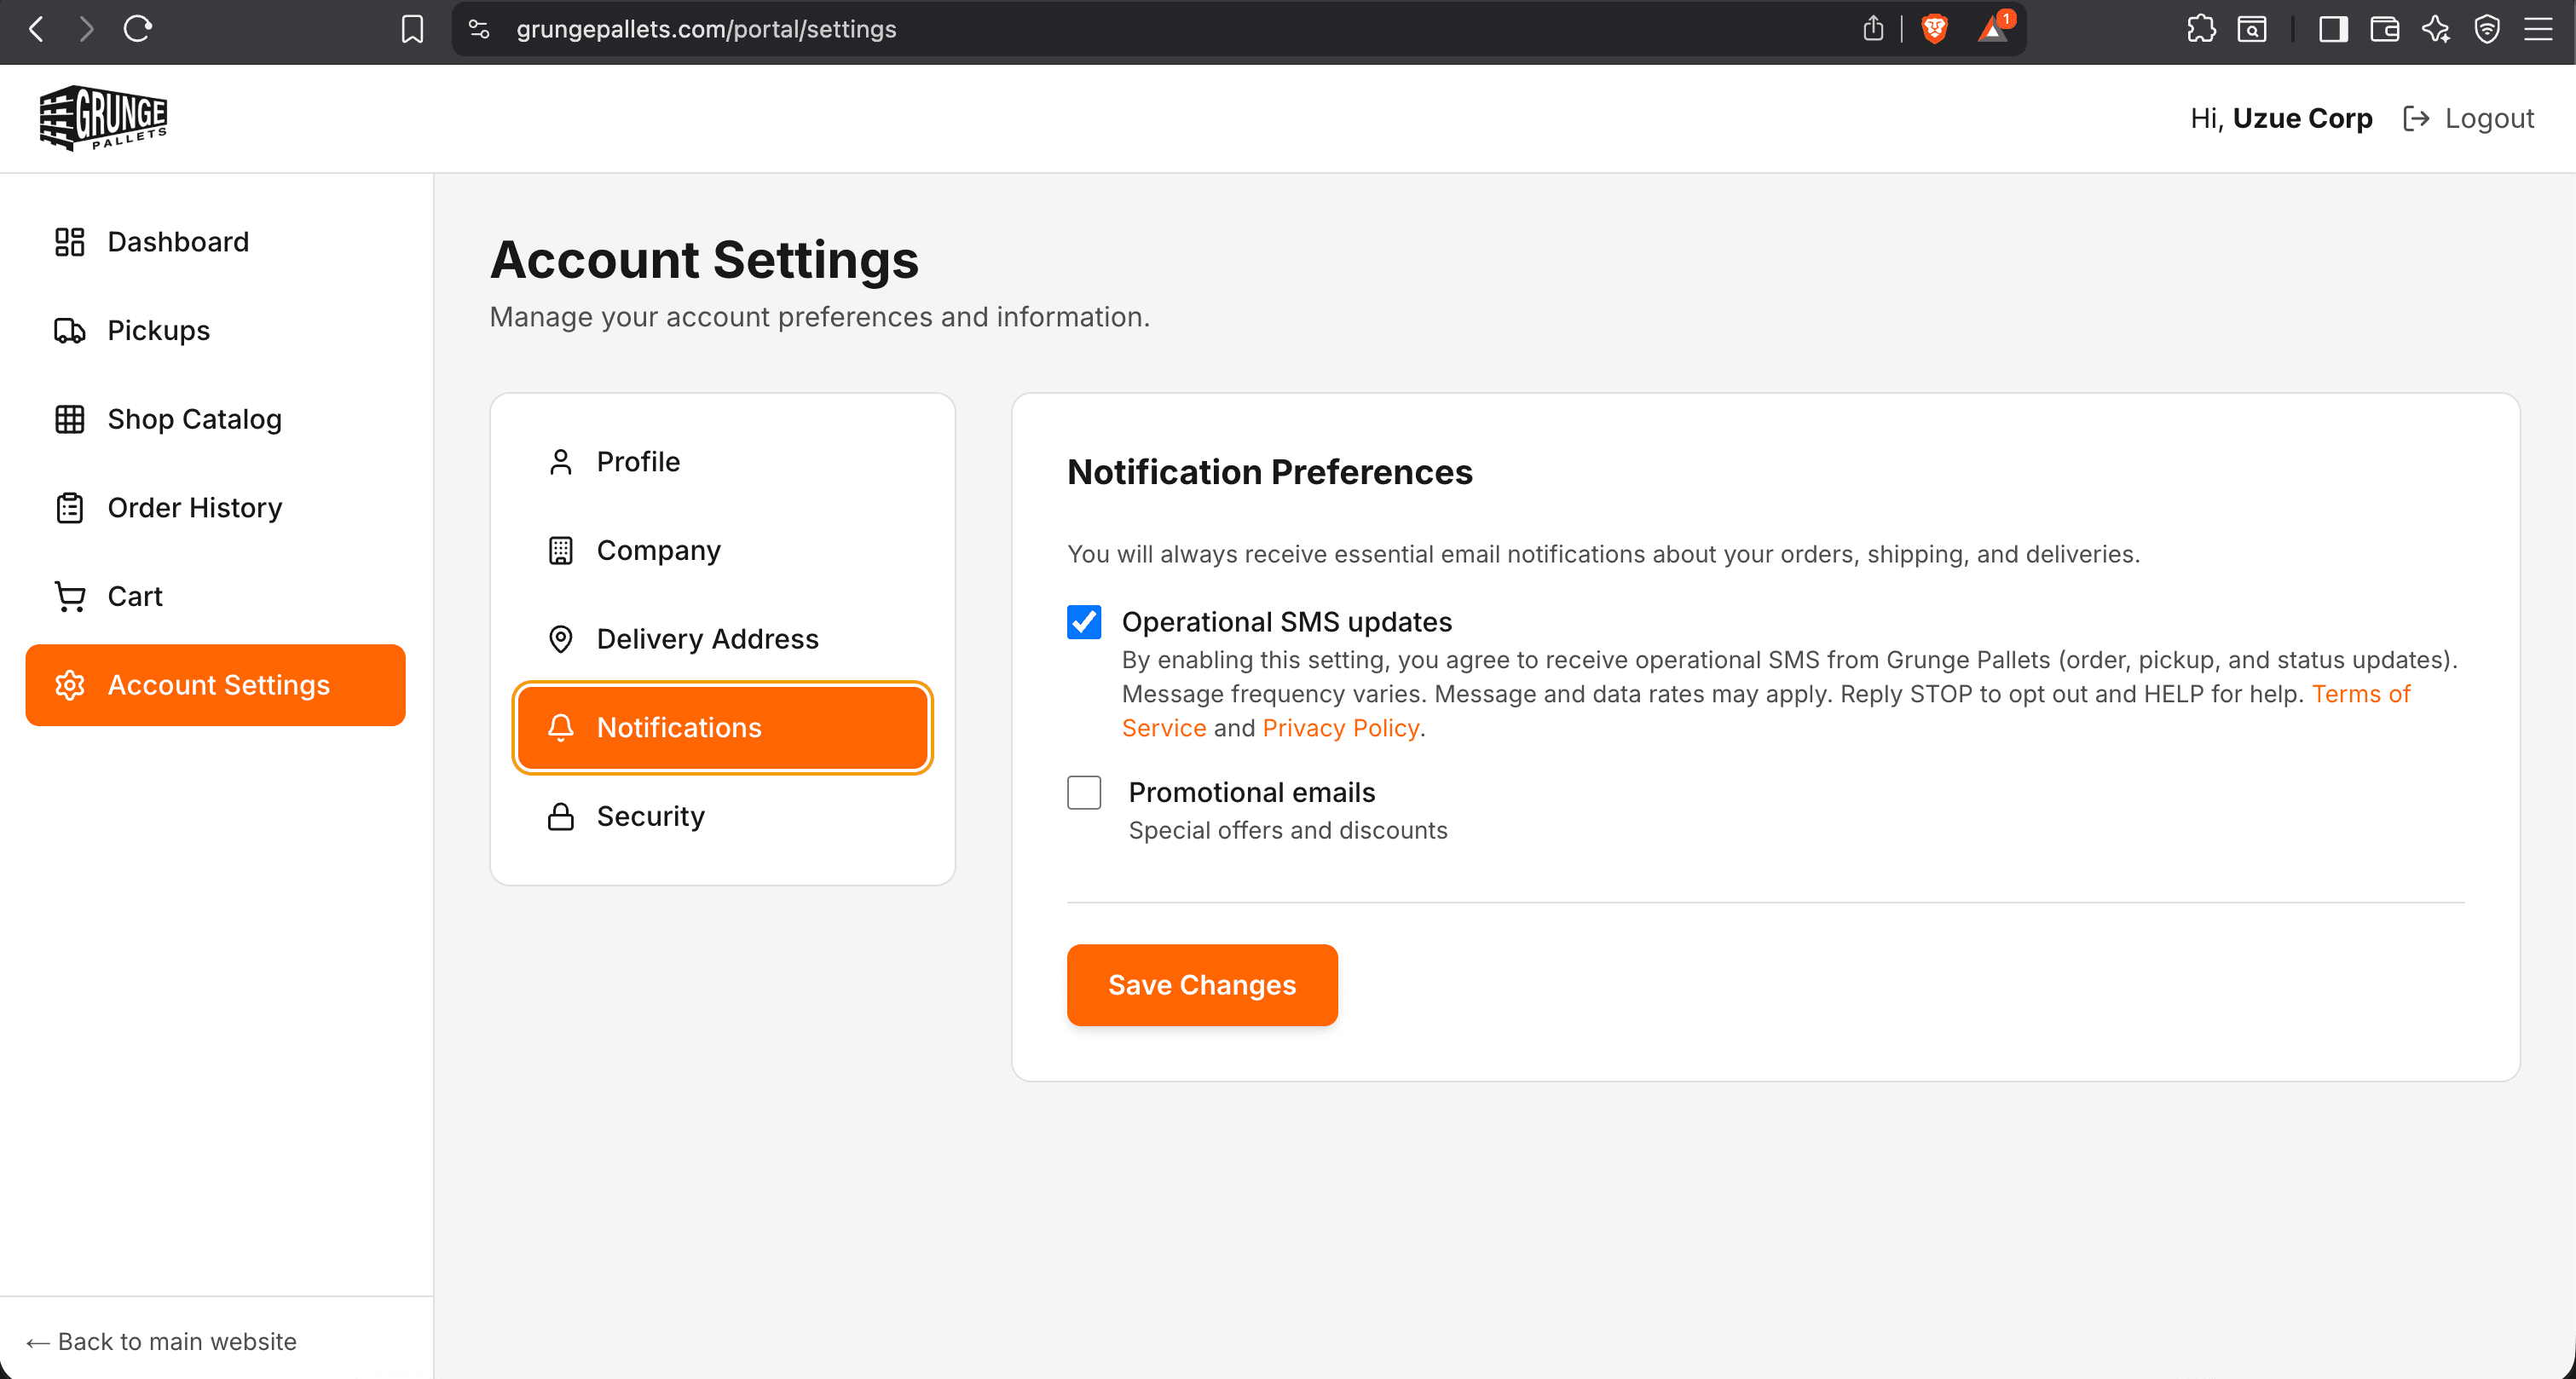The width and height of the screenshot is (2576, 1379).
Task: Open the Shop Catalog
Action: tap(194, 419)
